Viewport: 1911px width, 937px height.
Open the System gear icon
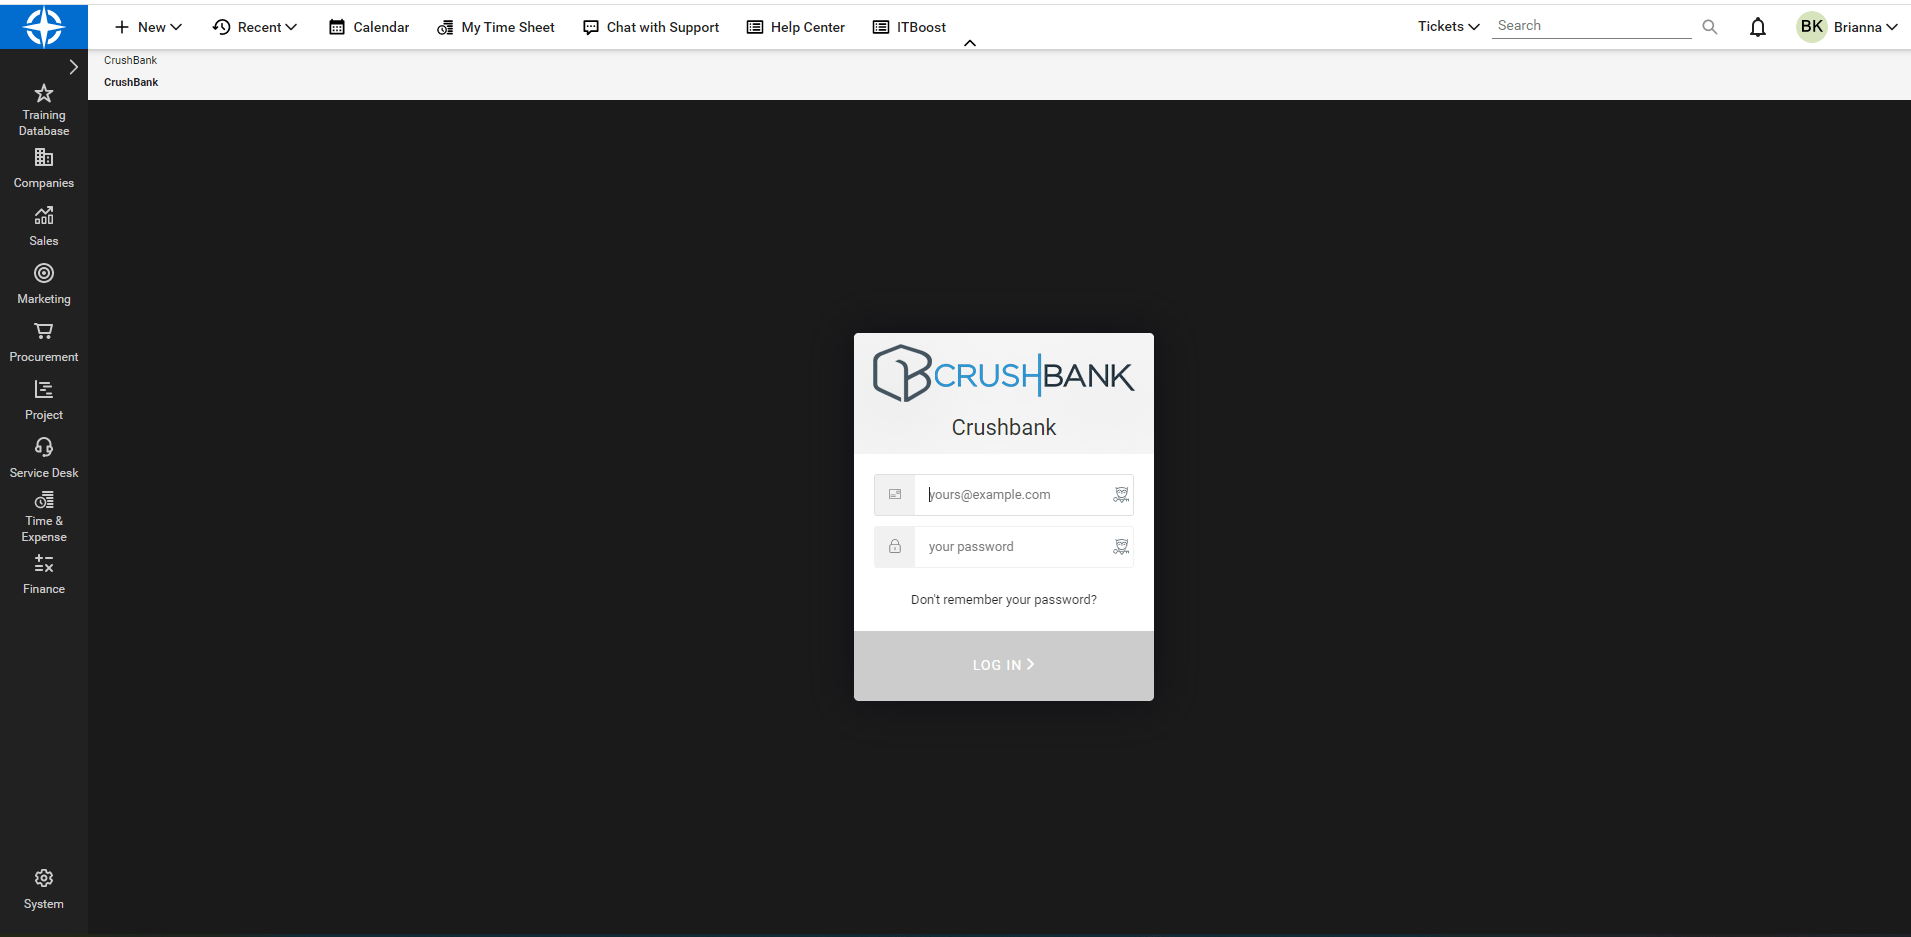[44, 878]
